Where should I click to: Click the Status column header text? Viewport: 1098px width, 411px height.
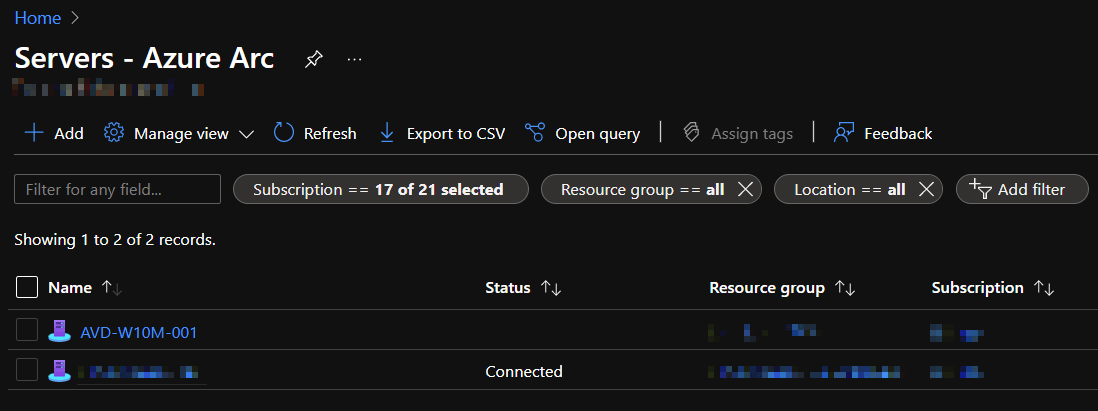(x=508, y=288)
